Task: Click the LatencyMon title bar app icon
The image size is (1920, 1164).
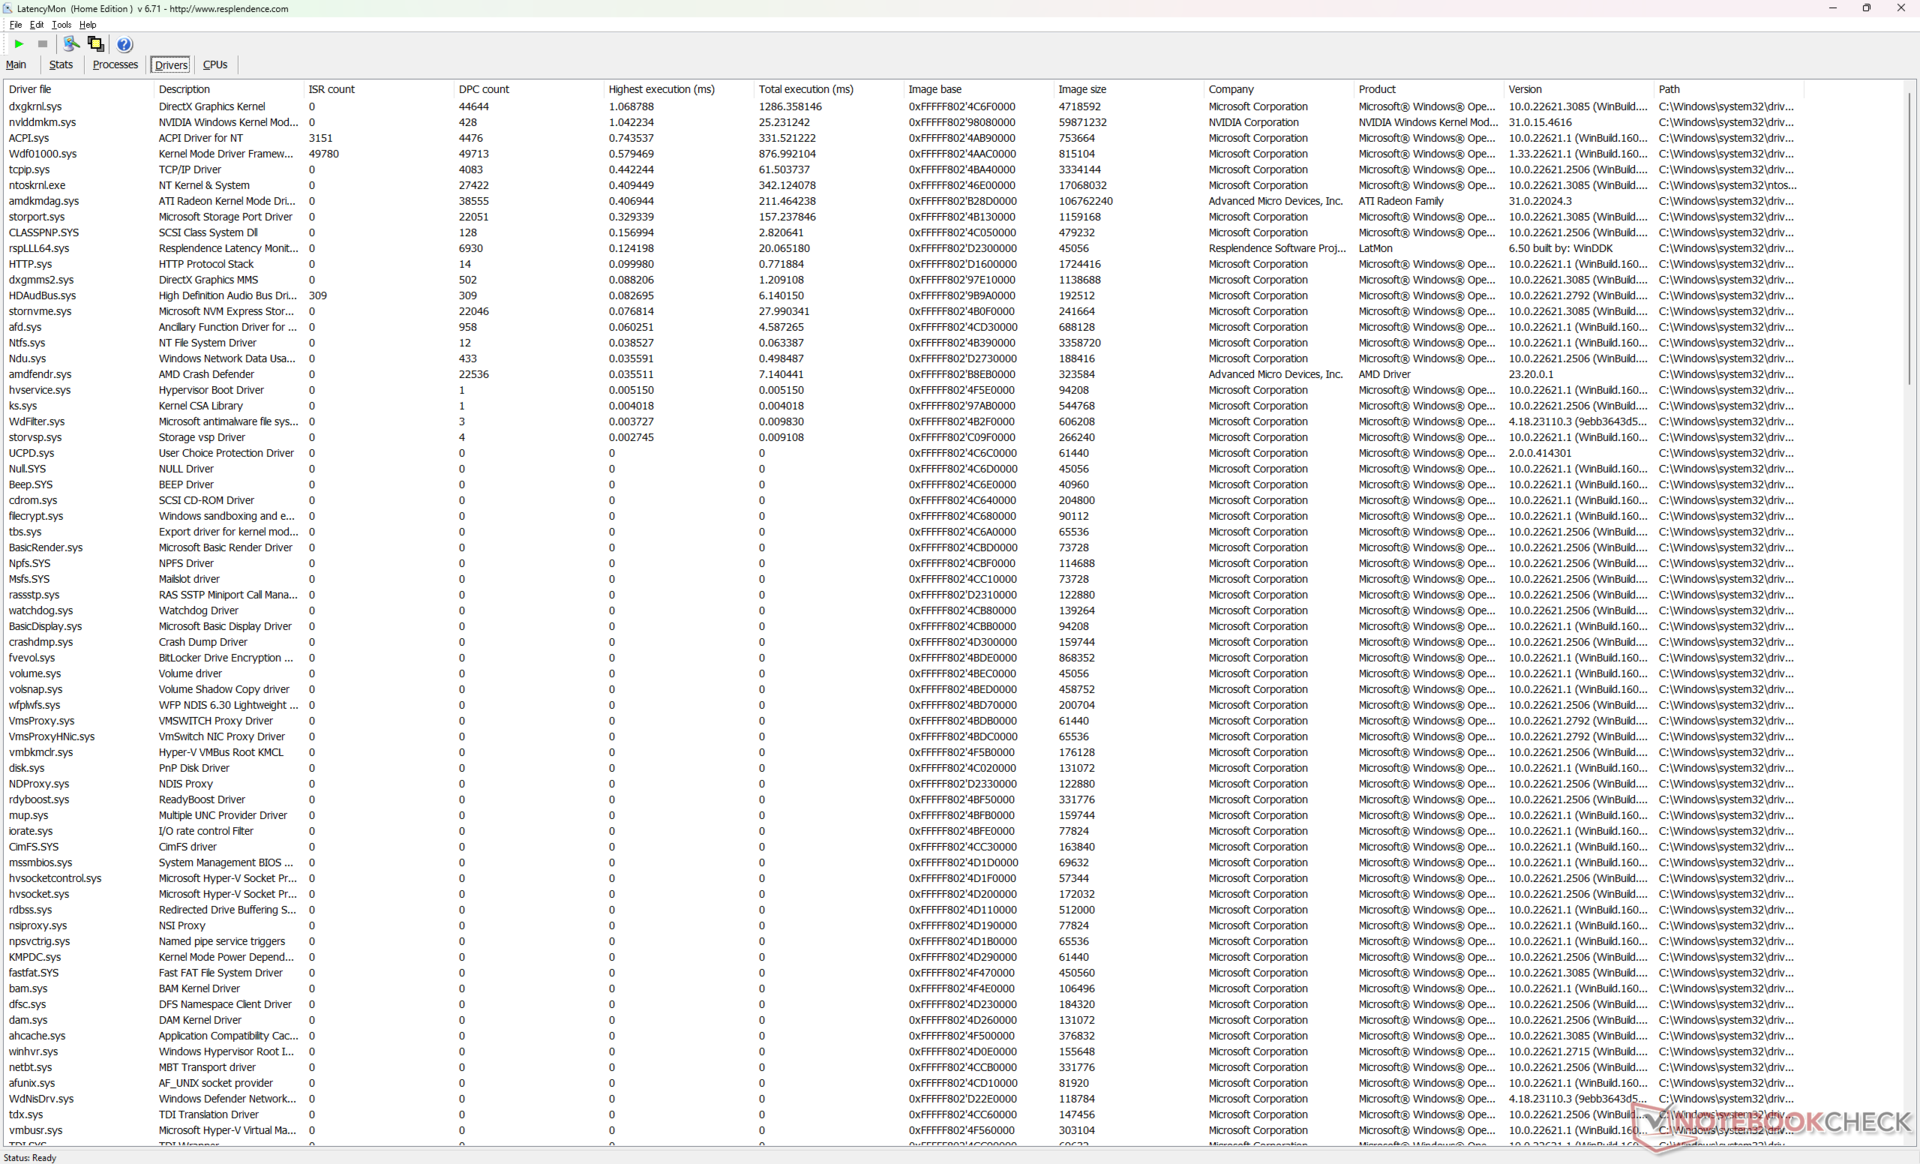Action: click(8, 8)
